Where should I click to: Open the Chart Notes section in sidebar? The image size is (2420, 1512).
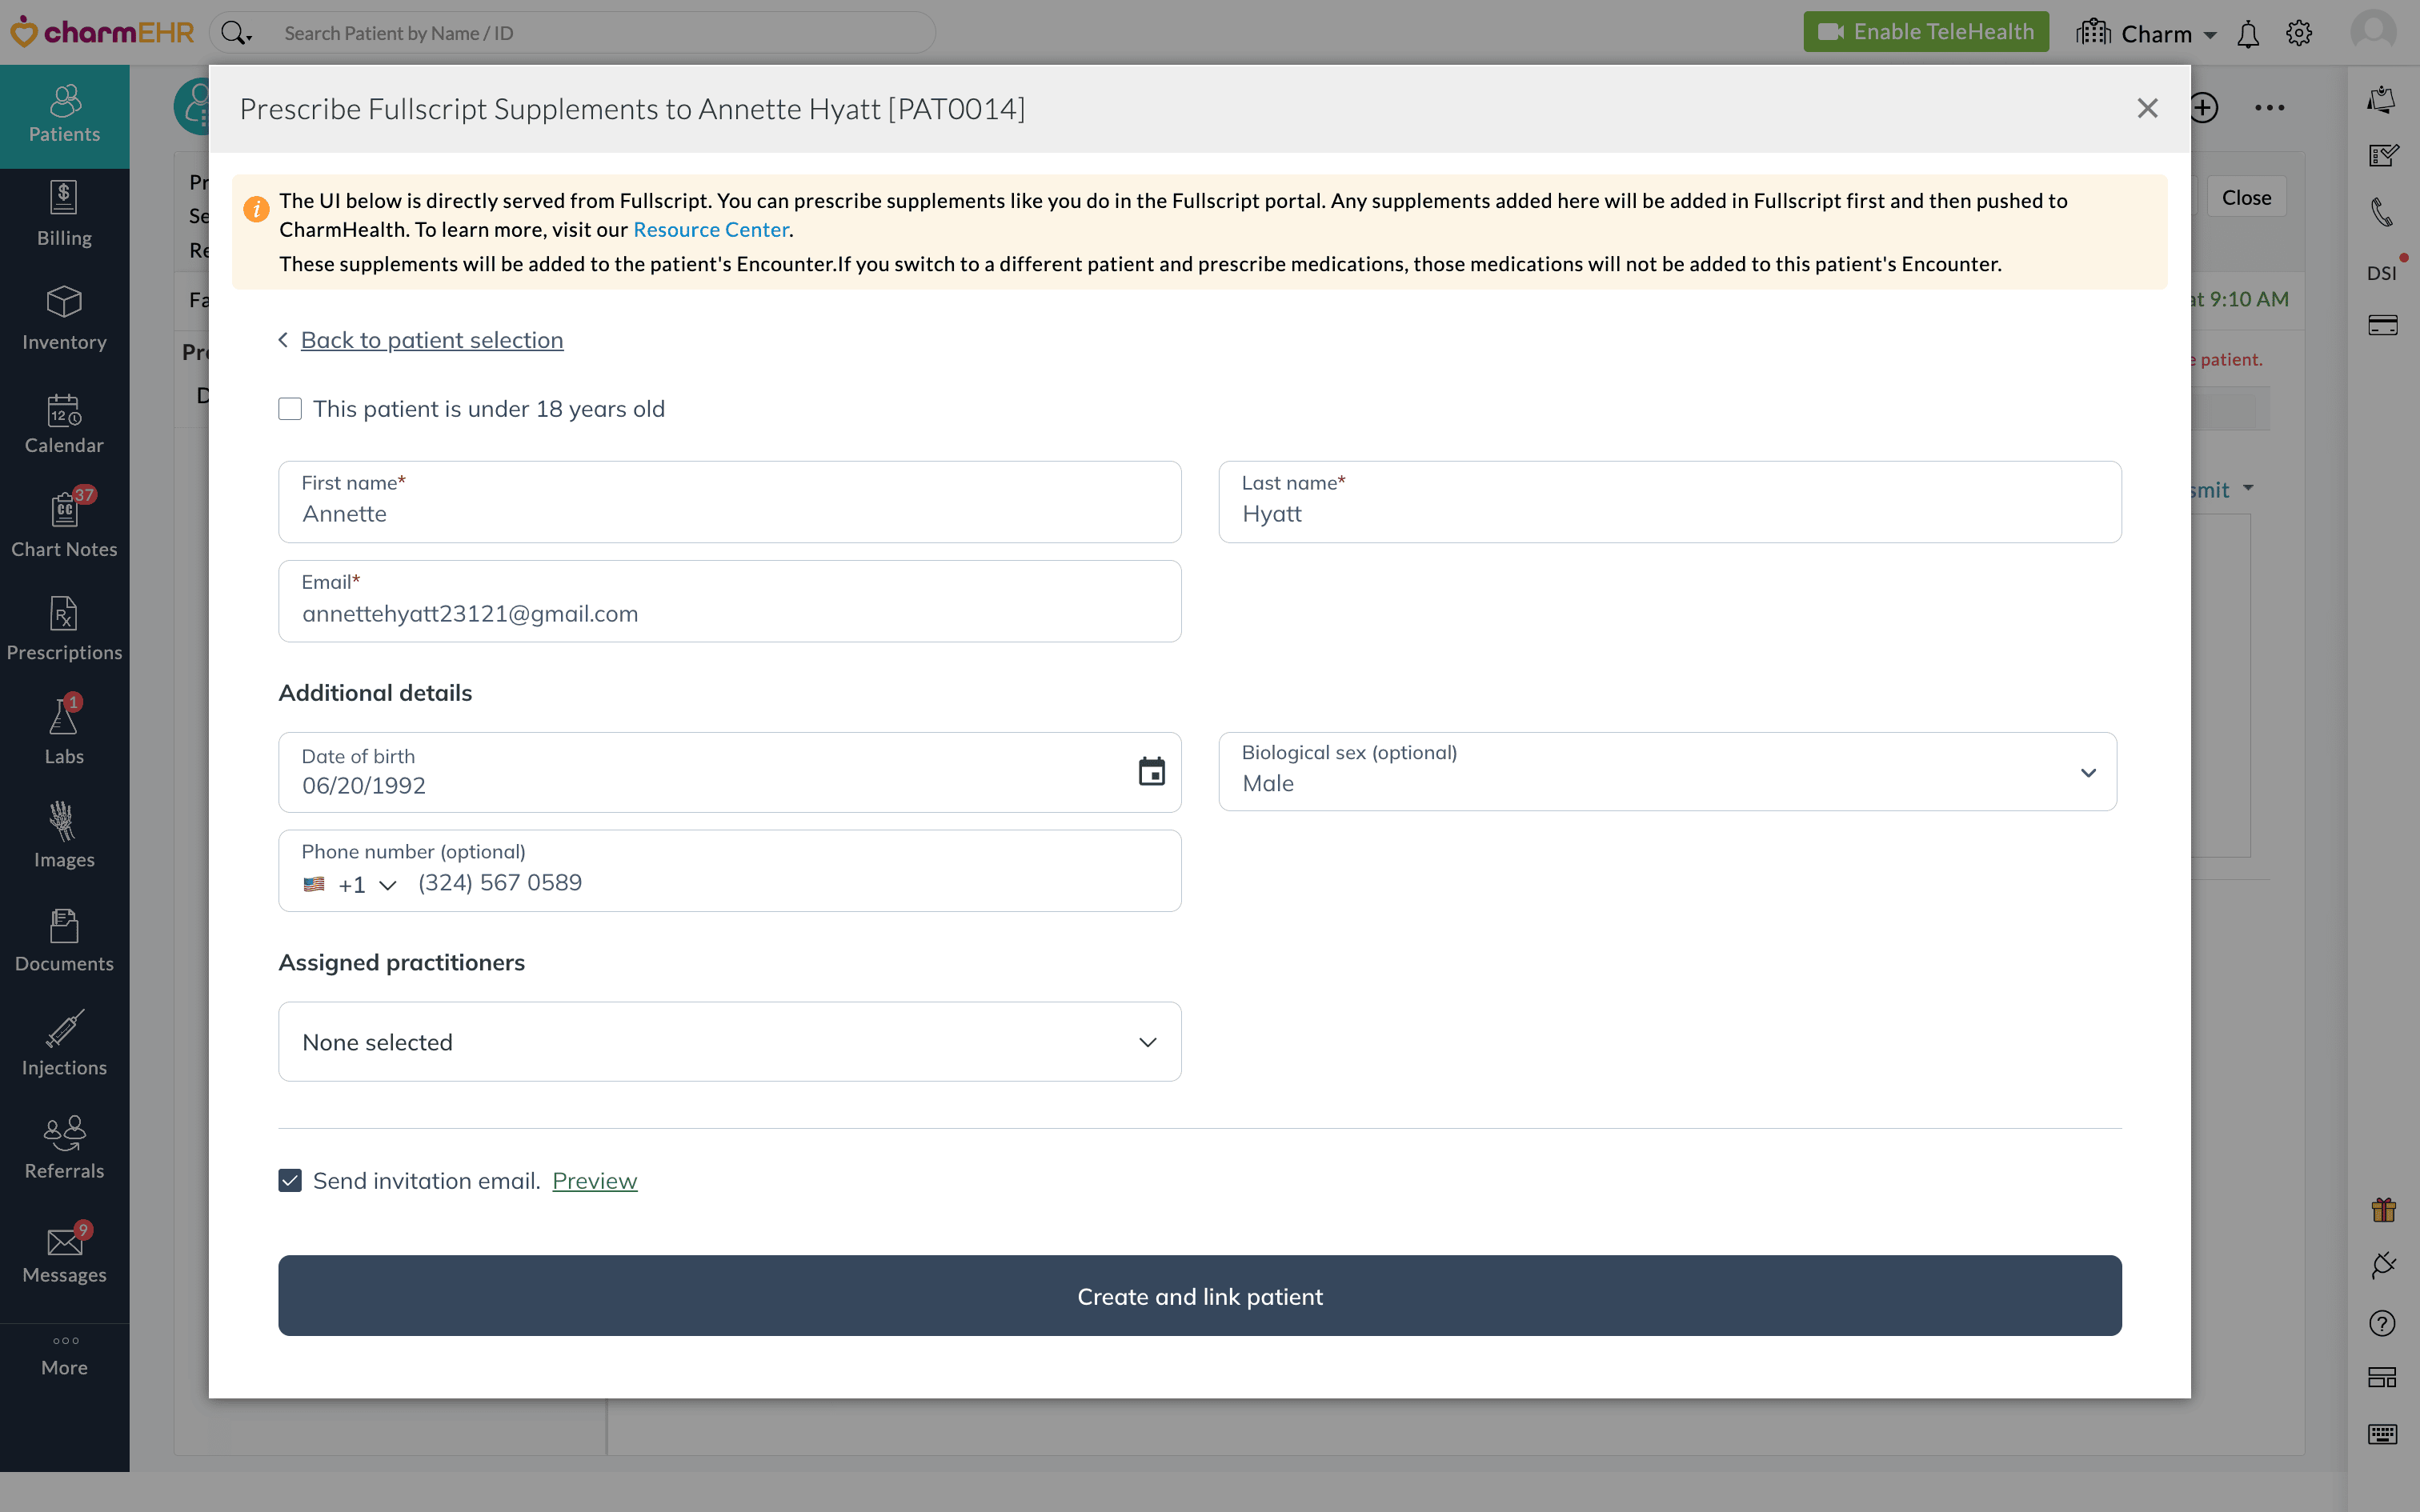pos(64,523)
